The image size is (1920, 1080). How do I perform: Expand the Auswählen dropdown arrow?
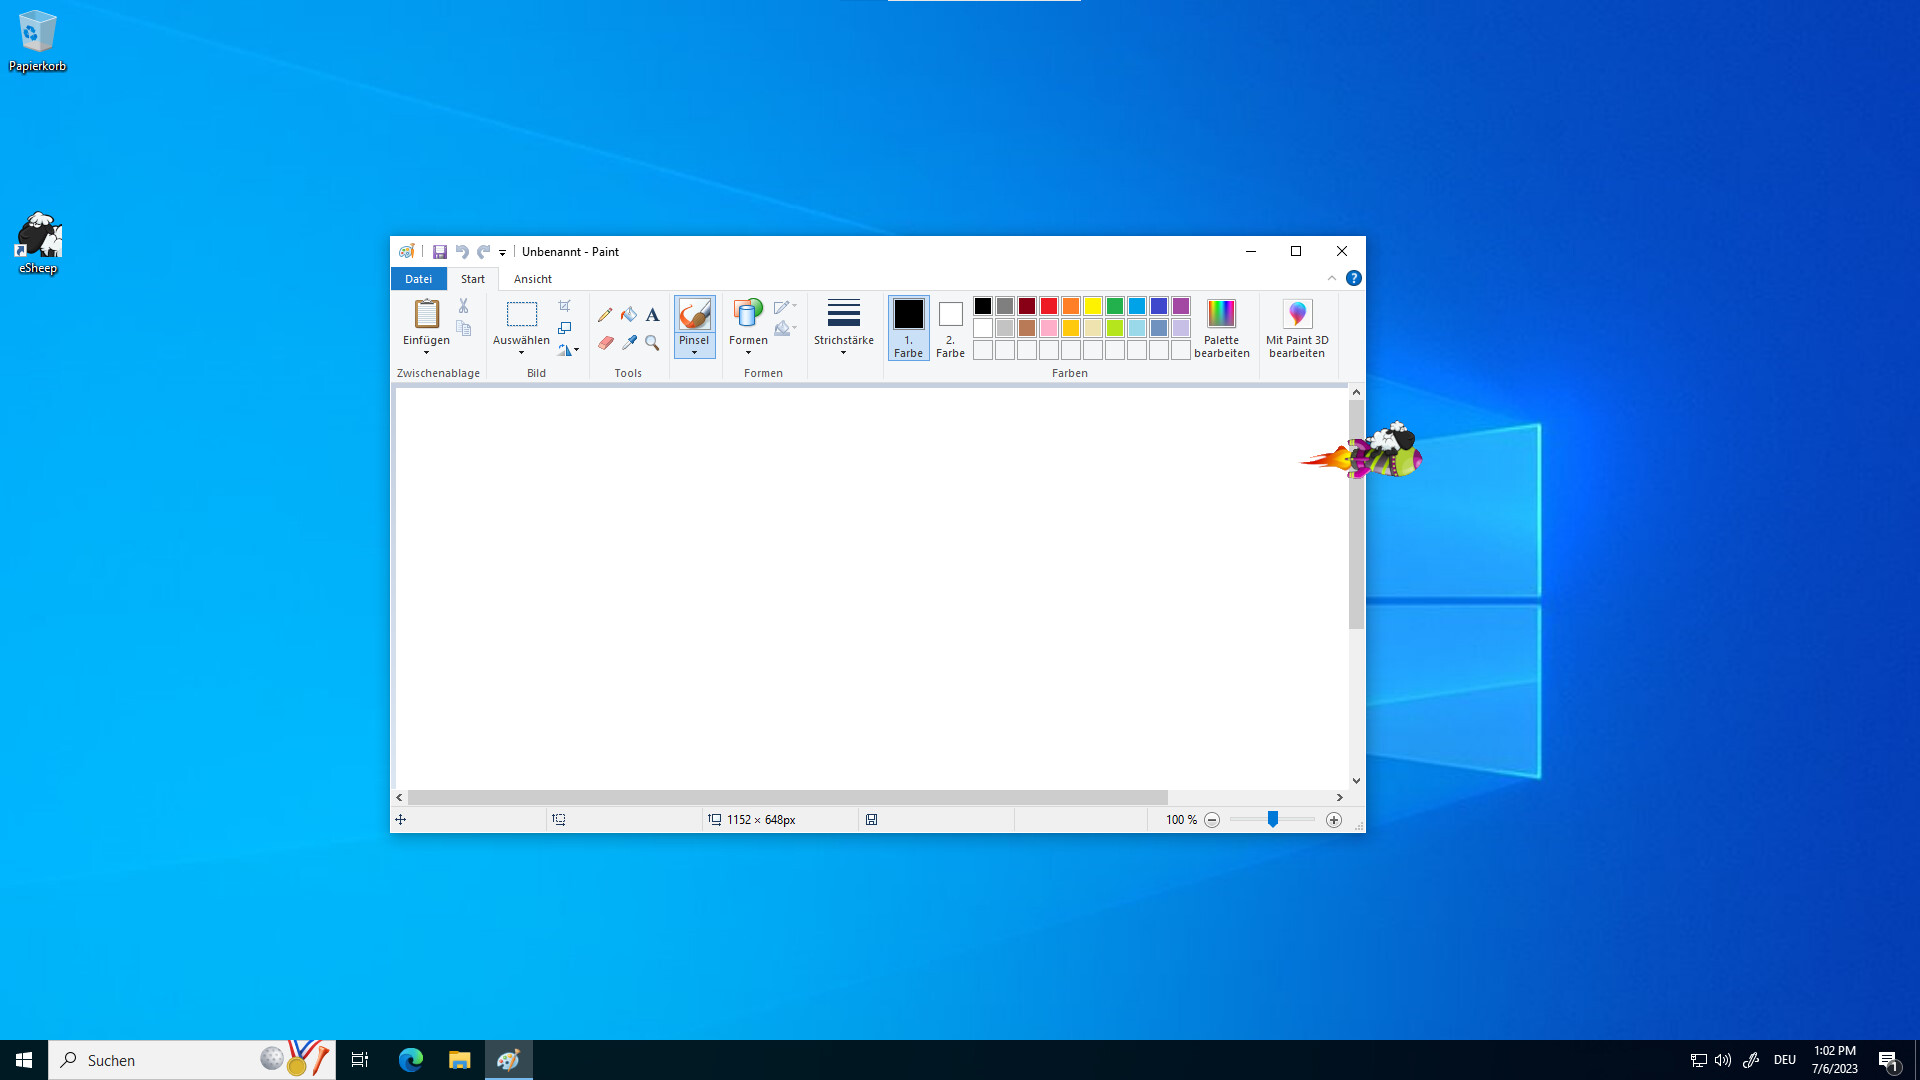coord(521,352)
